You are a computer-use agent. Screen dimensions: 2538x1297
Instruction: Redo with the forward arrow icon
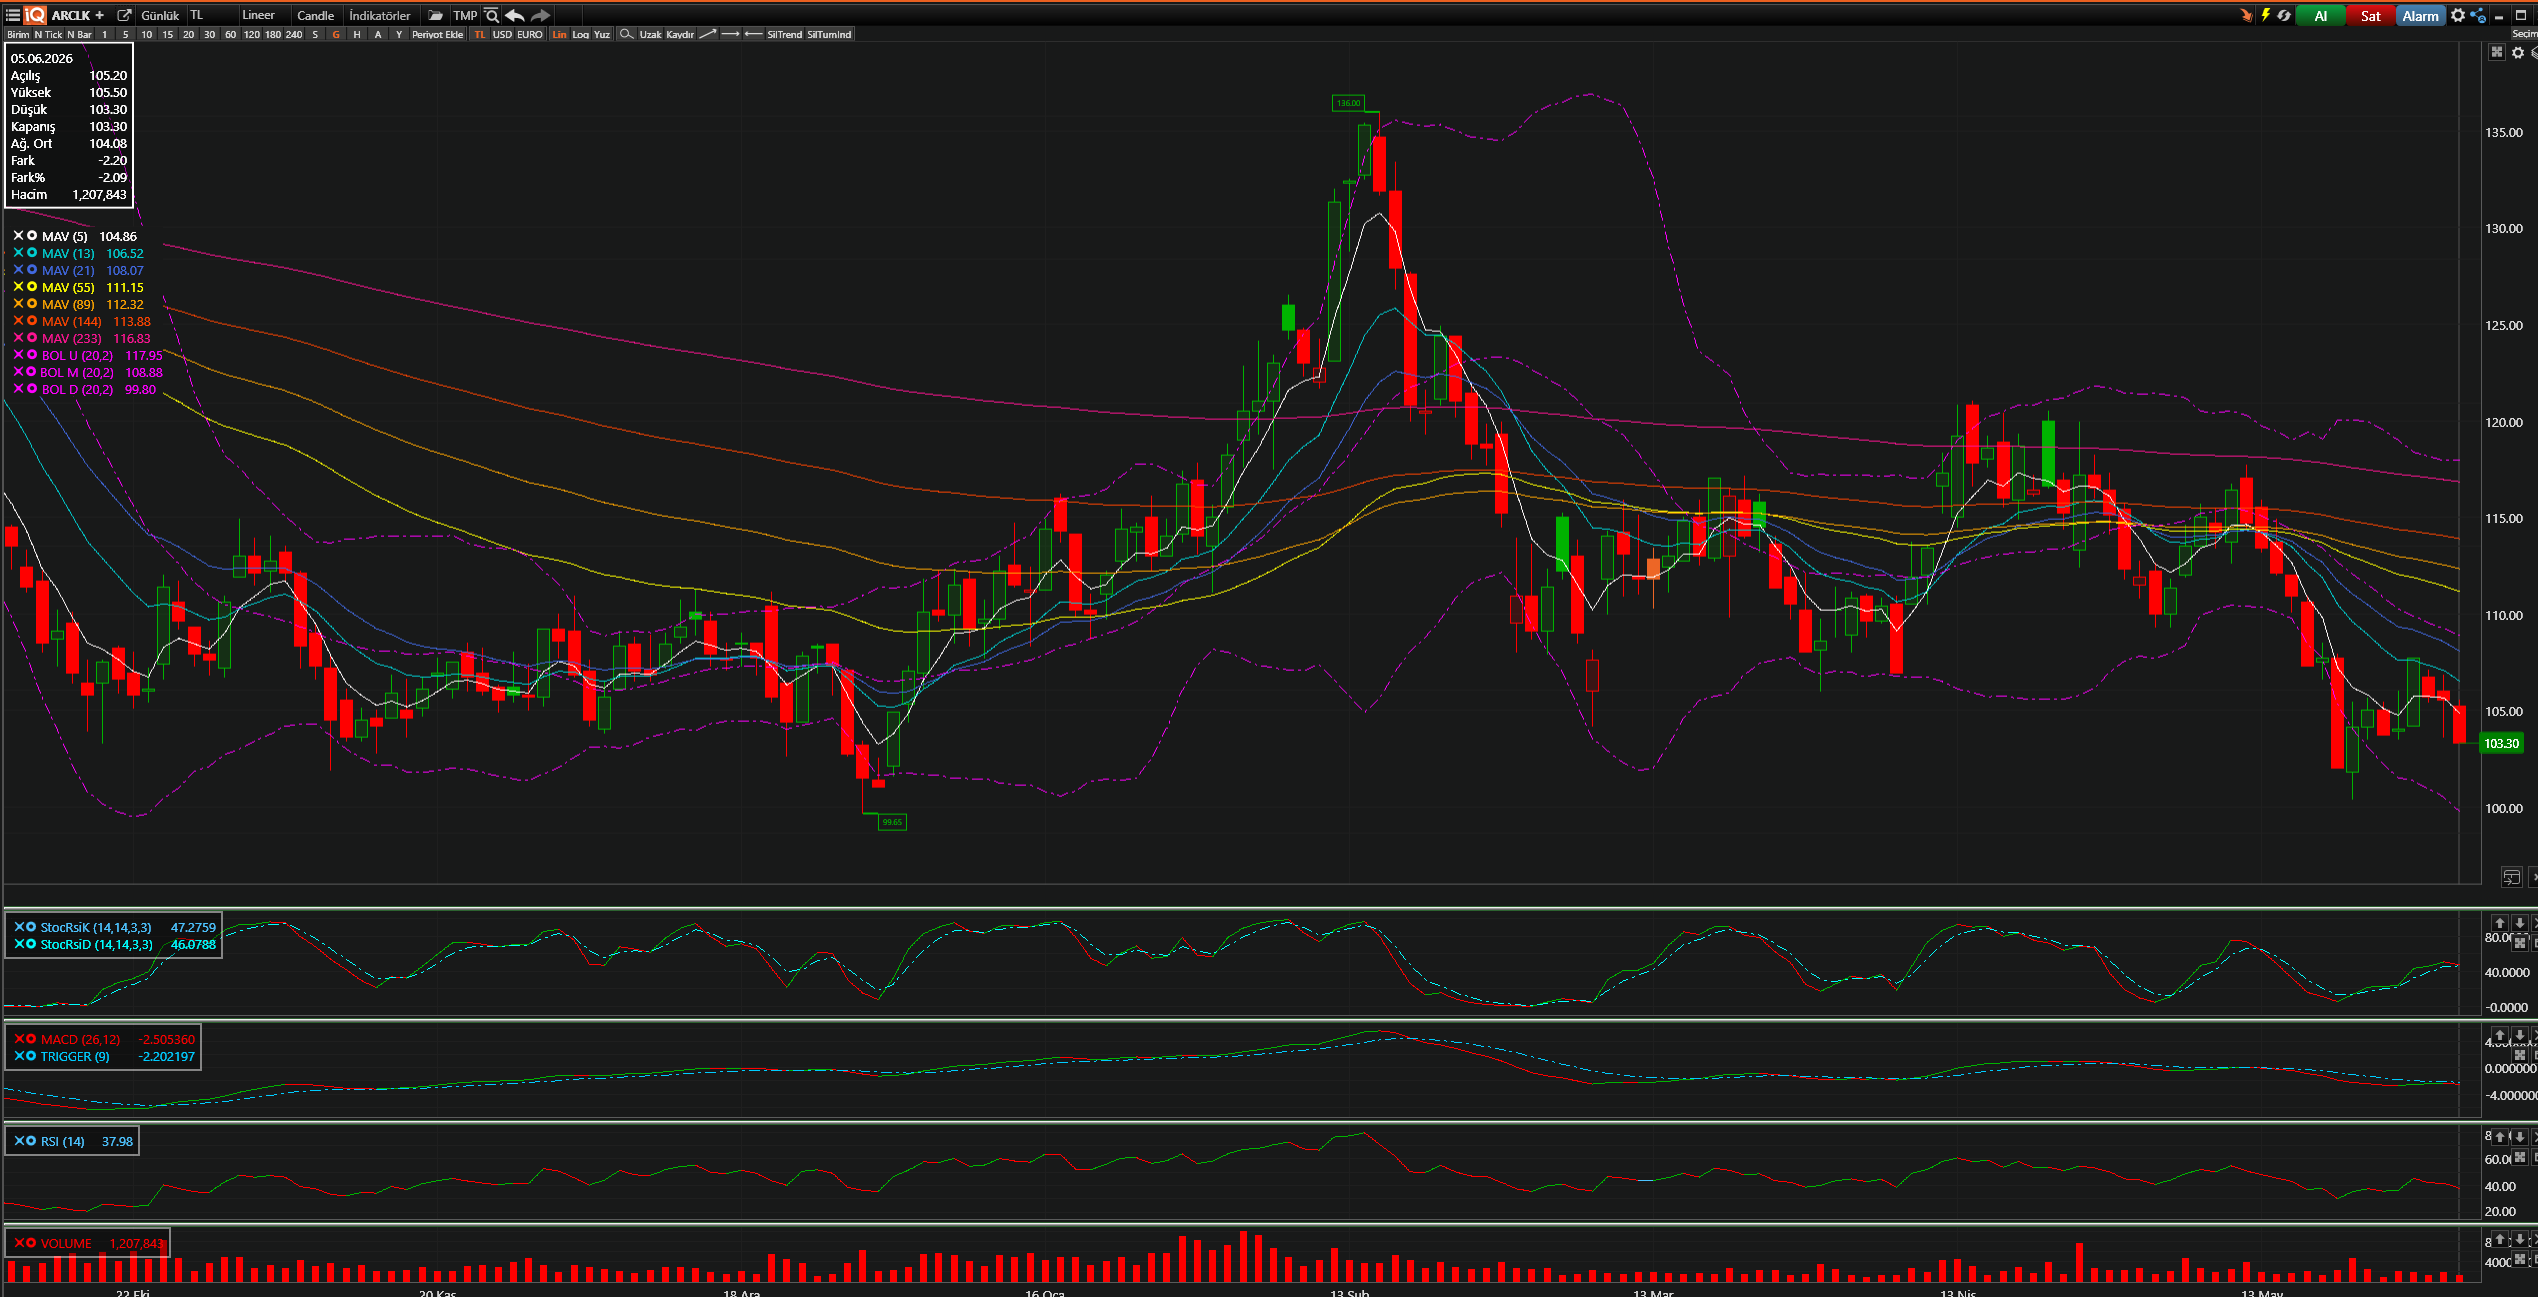tap(541, 15)
